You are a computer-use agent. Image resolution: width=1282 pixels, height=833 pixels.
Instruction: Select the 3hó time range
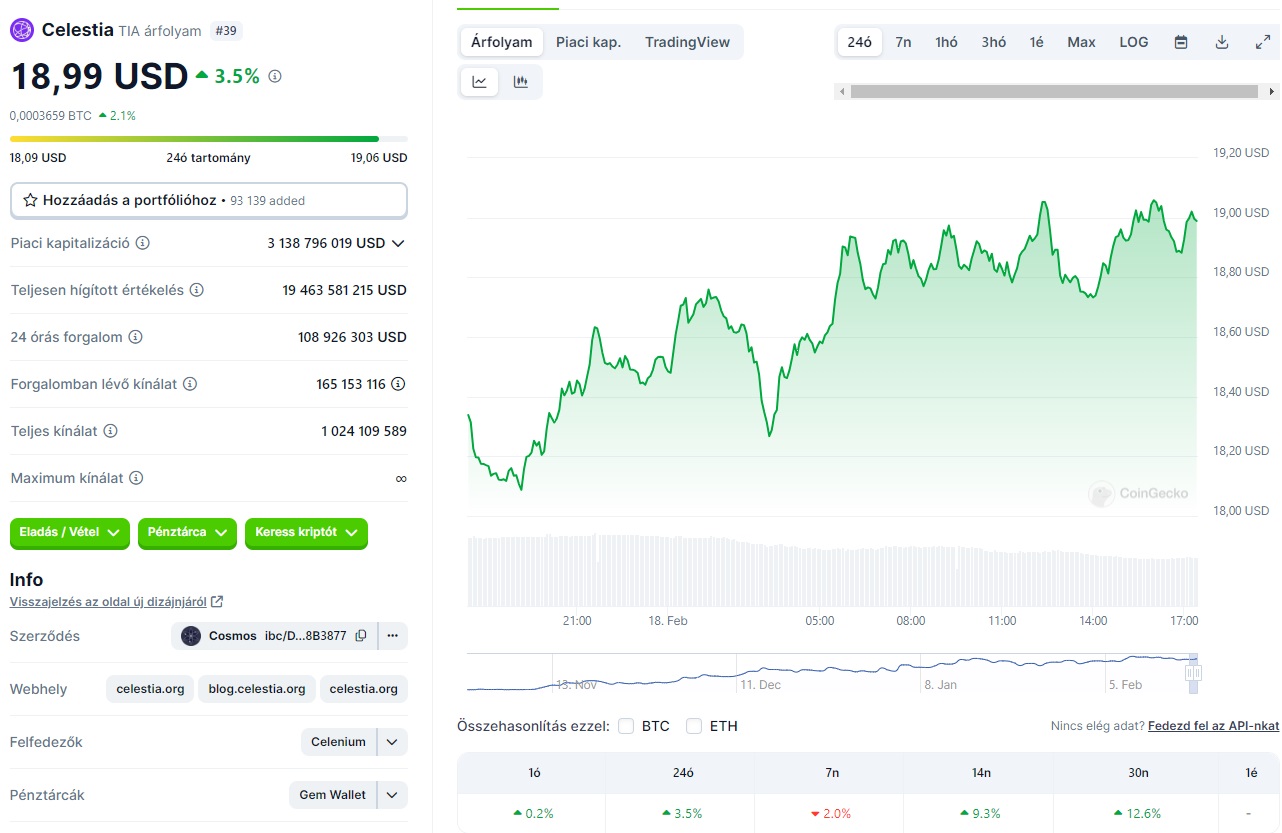(994, 42)
